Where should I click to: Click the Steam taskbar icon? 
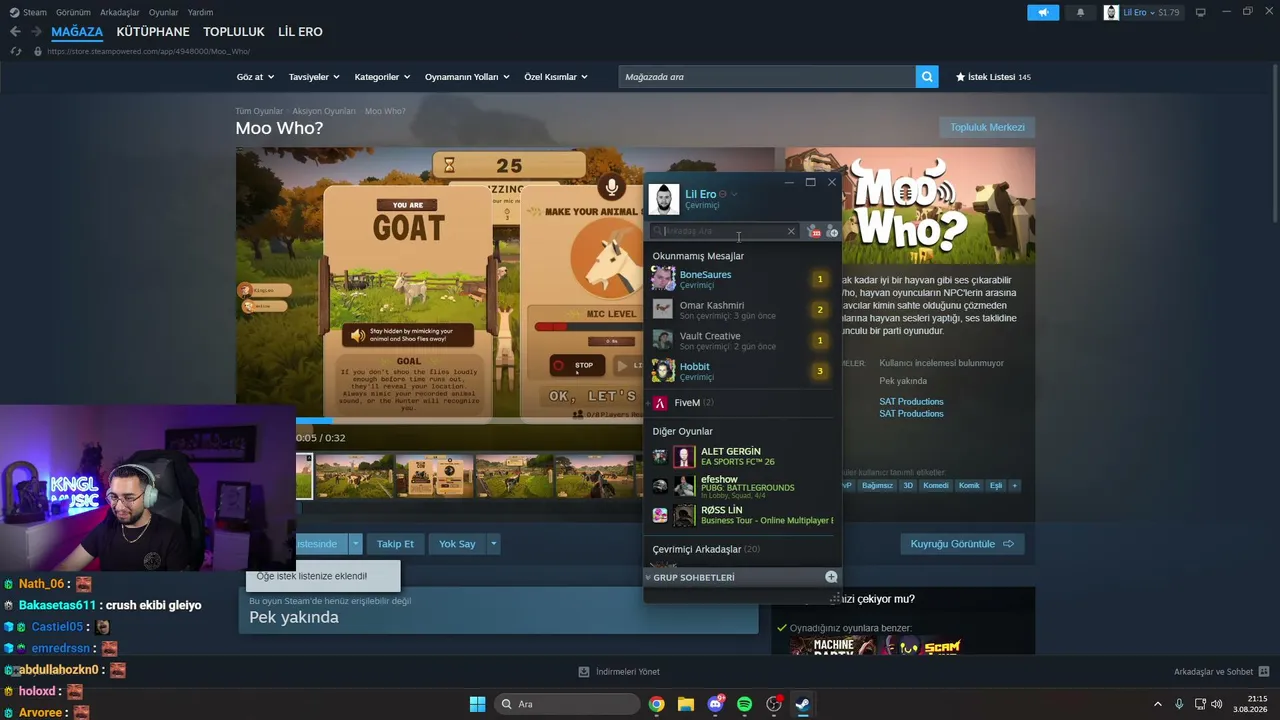click(x=802, y=704)
